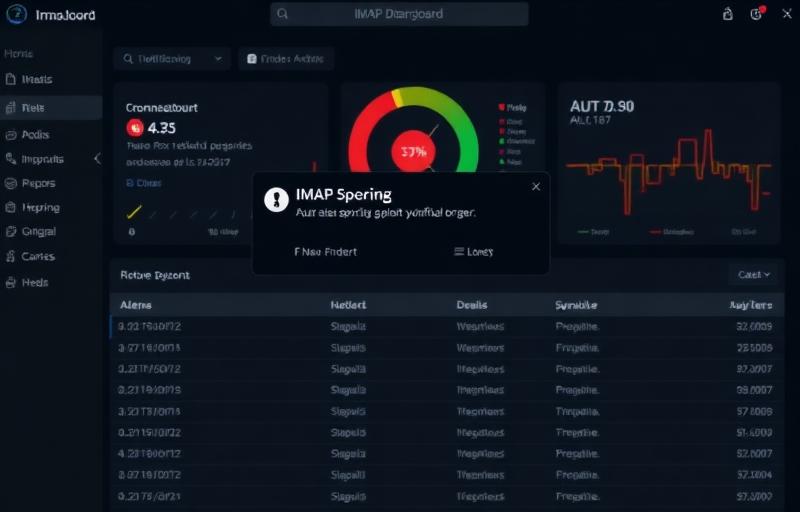Image resolution: width=800 pixels, height=512 pixels.
Task: Open the filter dropdown with the search icon
Action: [x=171, y=59]
